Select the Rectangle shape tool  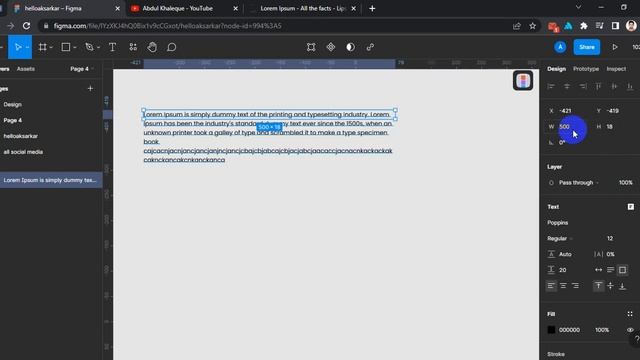click(x=65, y=47)
